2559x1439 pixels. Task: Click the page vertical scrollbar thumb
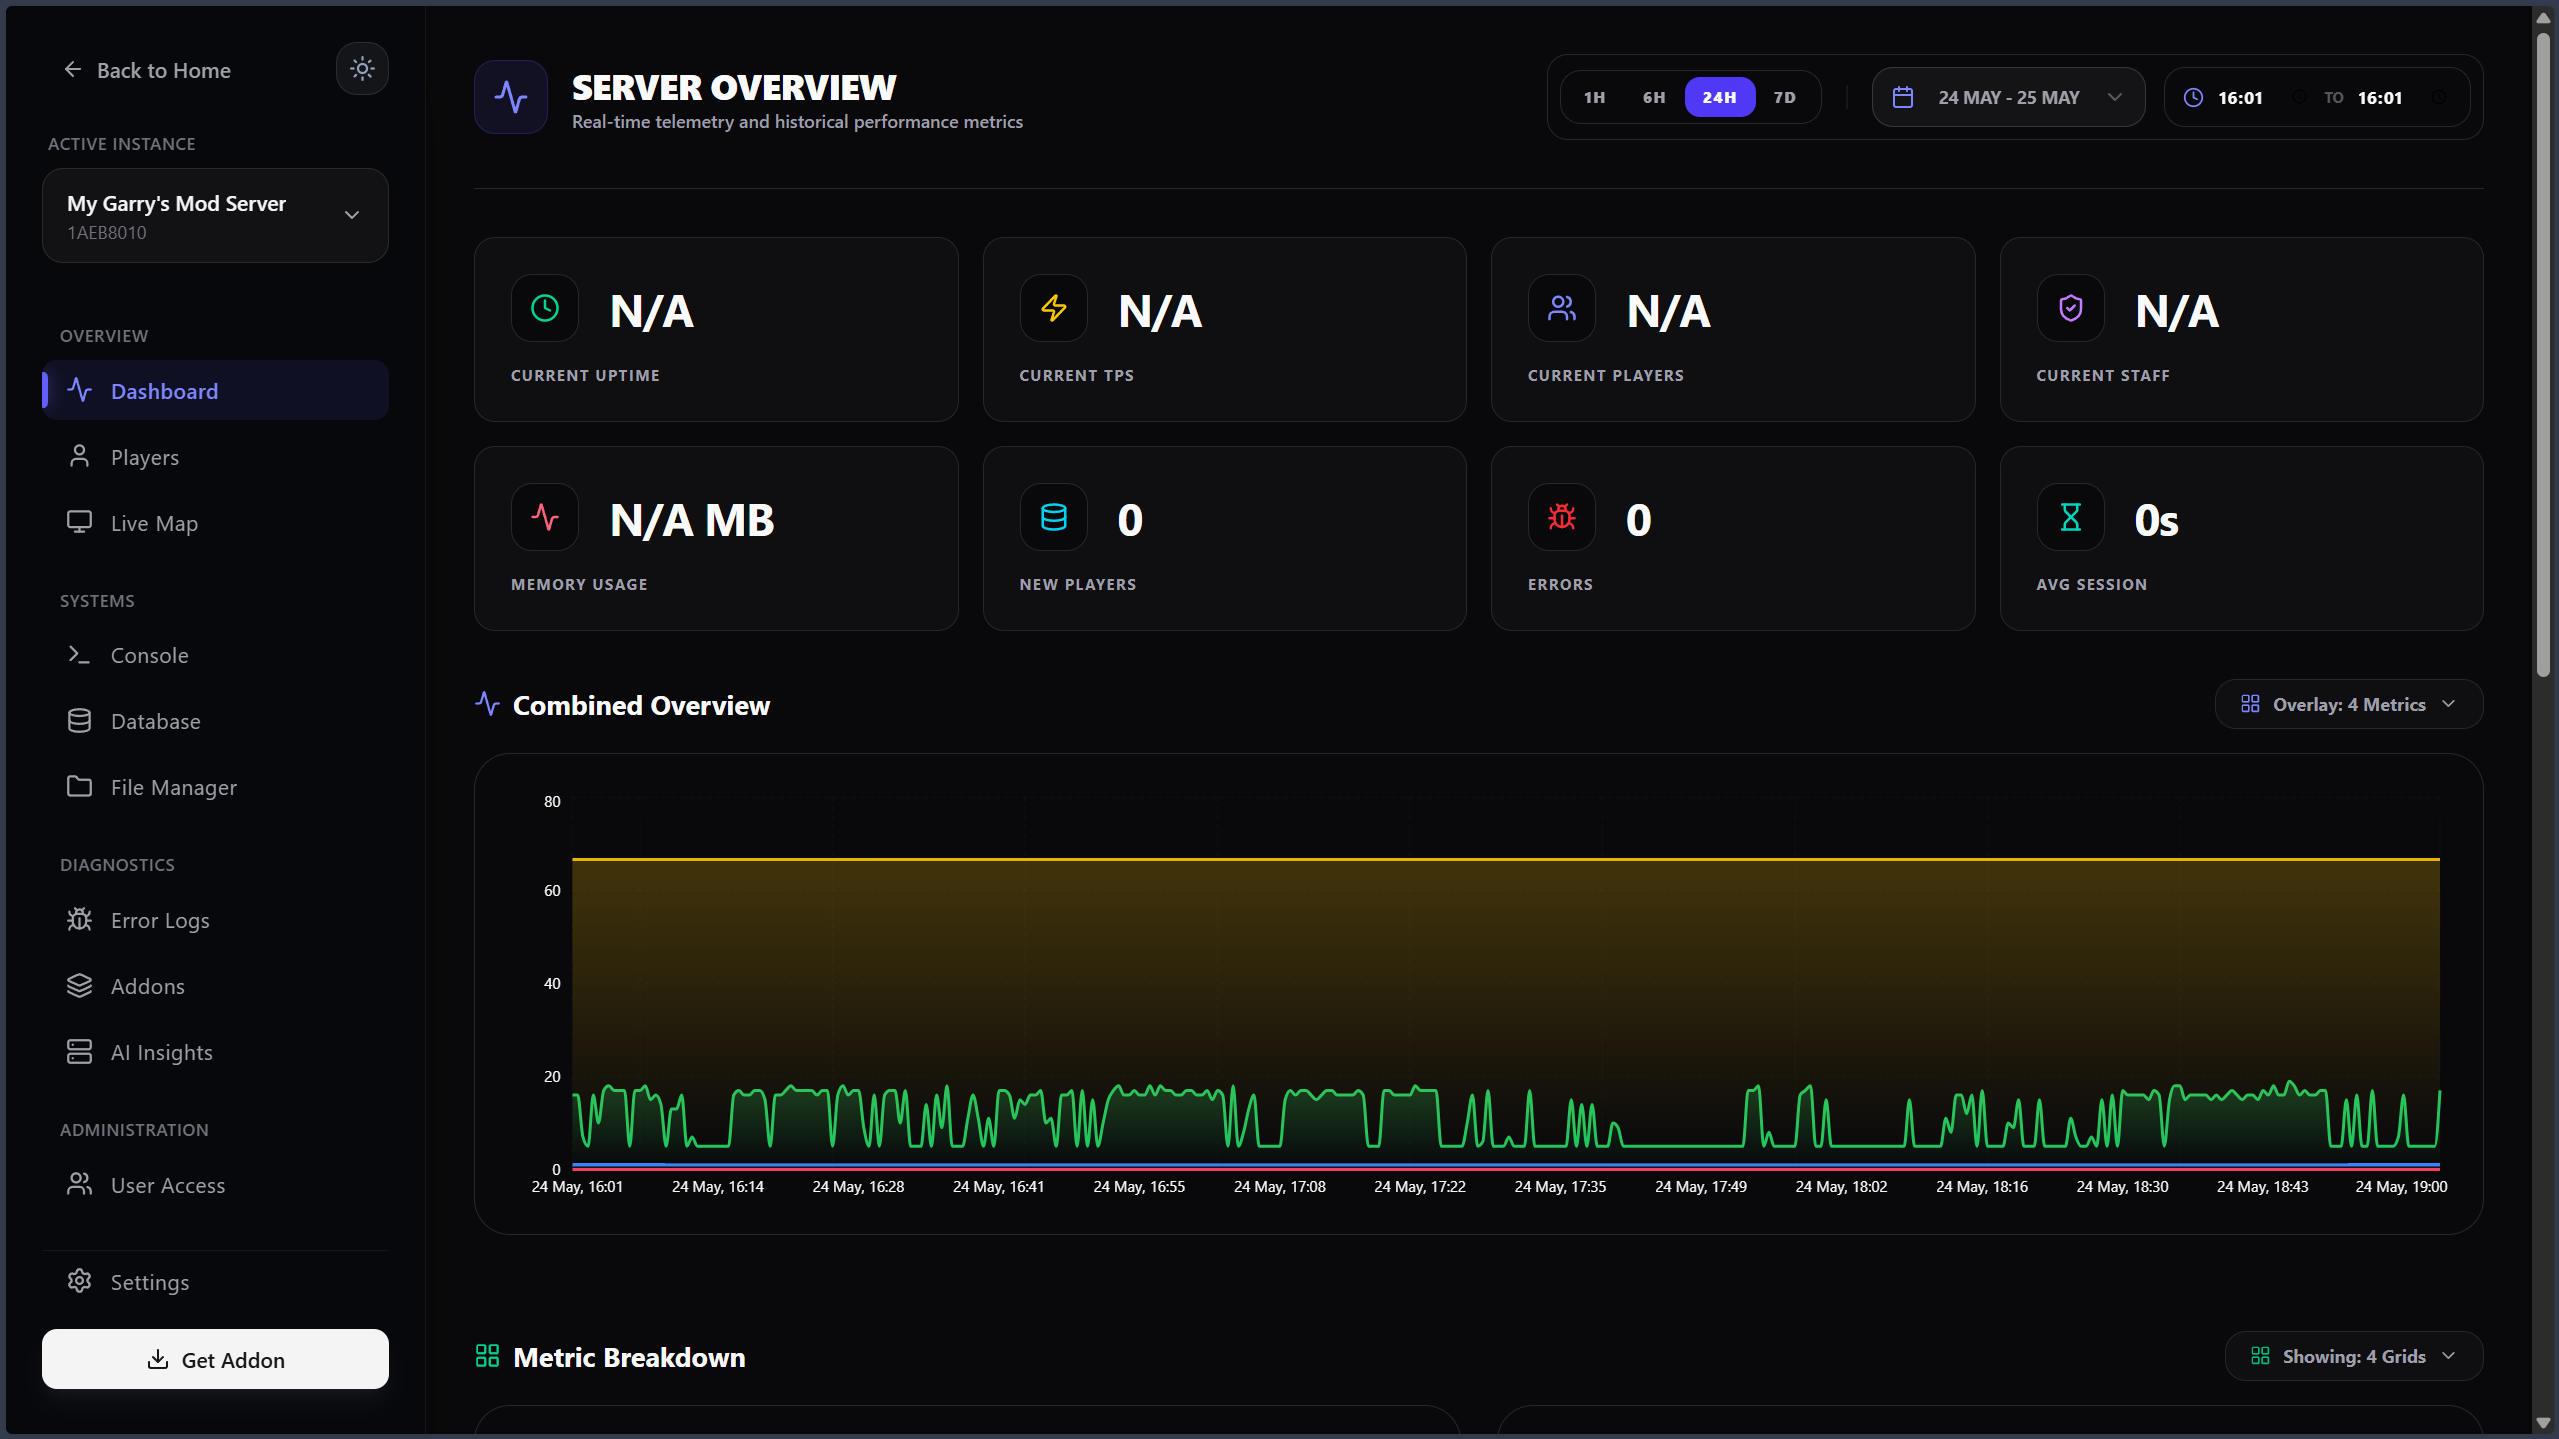coord(2543,355)
